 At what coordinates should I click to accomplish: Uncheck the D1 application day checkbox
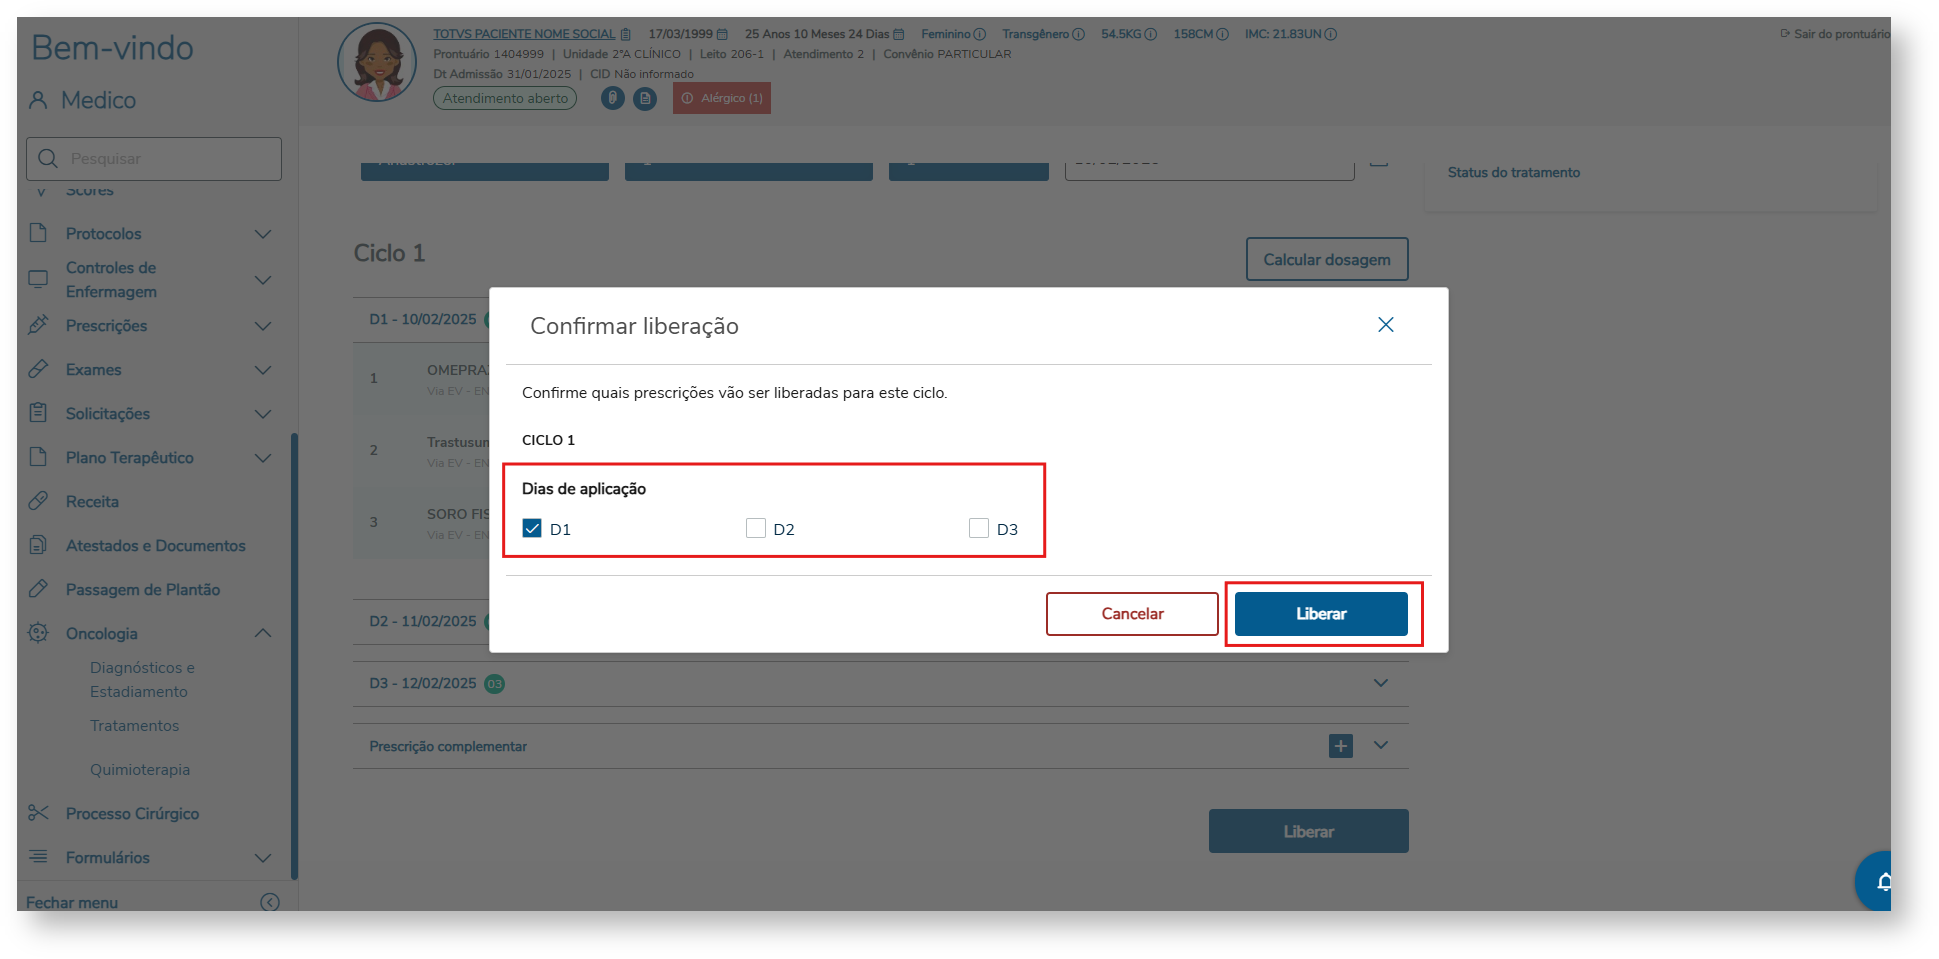coord(532,528)
